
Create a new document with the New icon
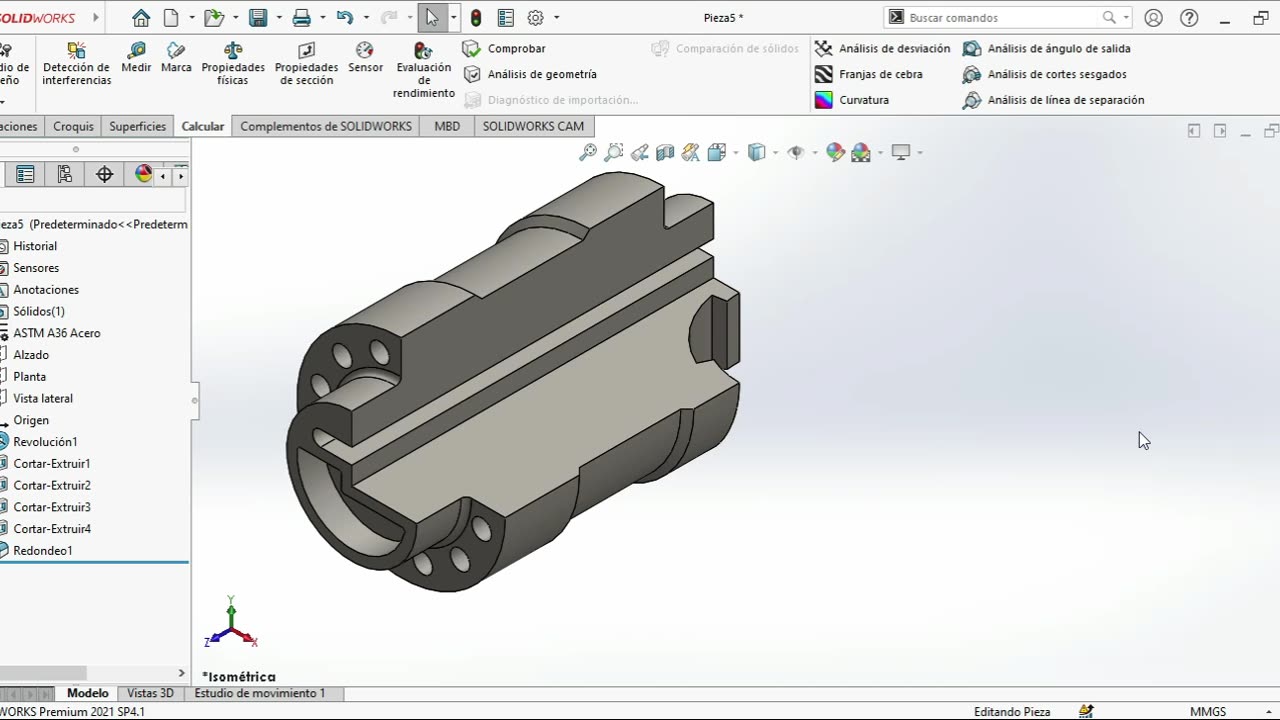(x=171, y=17)
